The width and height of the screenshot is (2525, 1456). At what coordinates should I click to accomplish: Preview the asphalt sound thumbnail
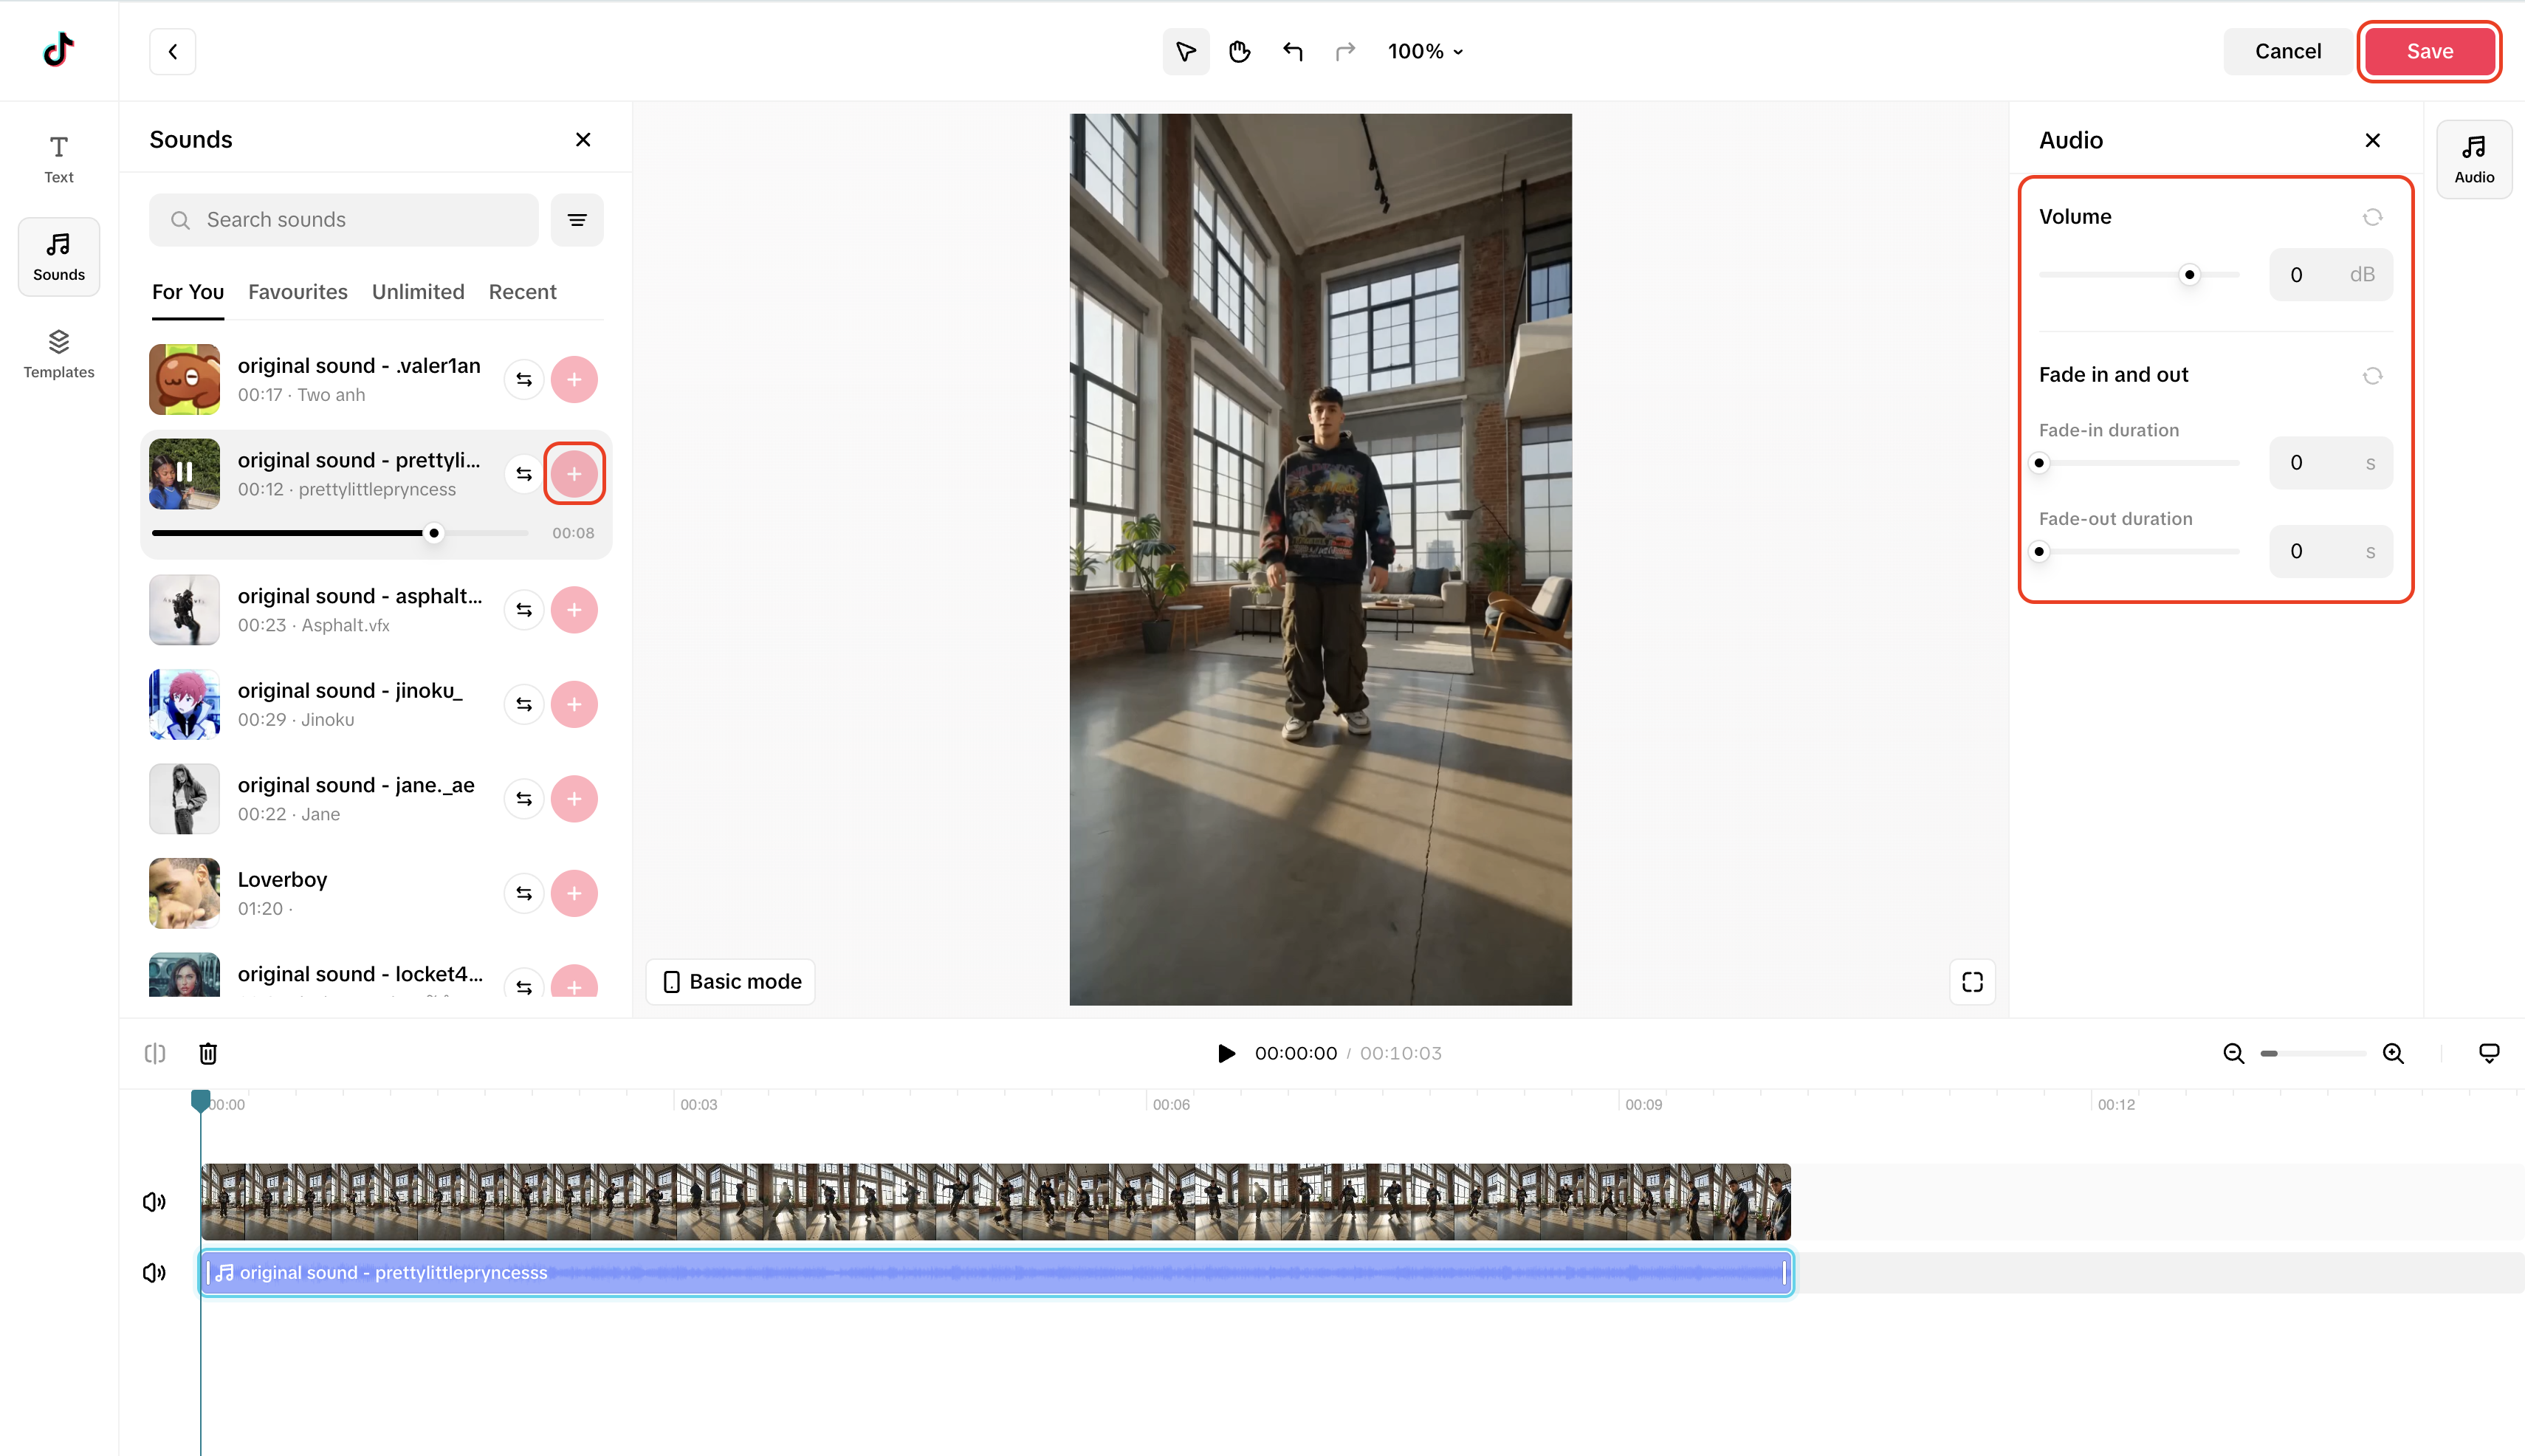(x=184, y=610)
